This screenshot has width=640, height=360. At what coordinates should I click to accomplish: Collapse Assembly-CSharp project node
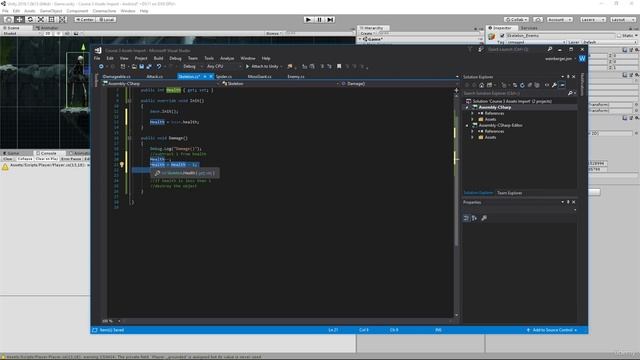467,107
